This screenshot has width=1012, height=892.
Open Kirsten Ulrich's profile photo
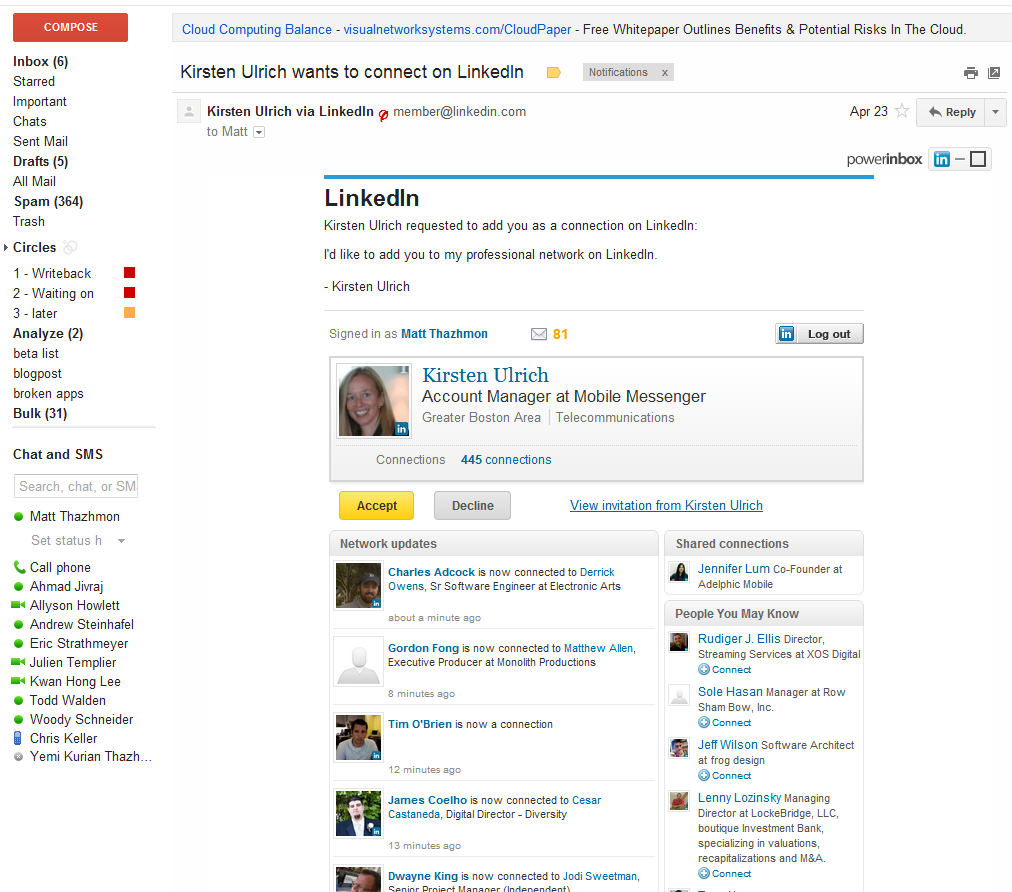[374, 401]
